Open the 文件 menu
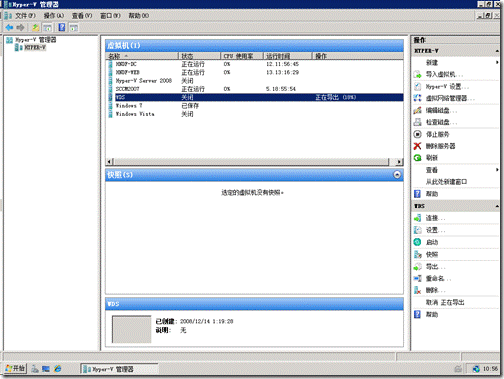 [25, 16]
